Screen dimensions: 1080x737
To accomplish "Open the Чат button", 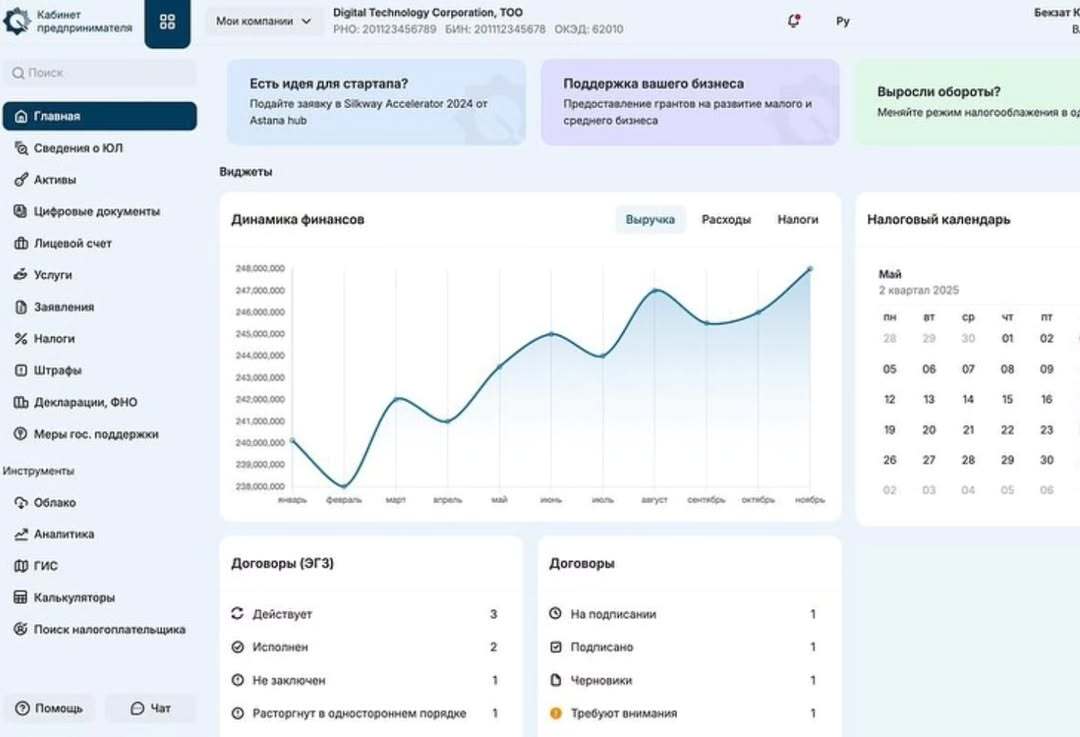I will (151, 708).
